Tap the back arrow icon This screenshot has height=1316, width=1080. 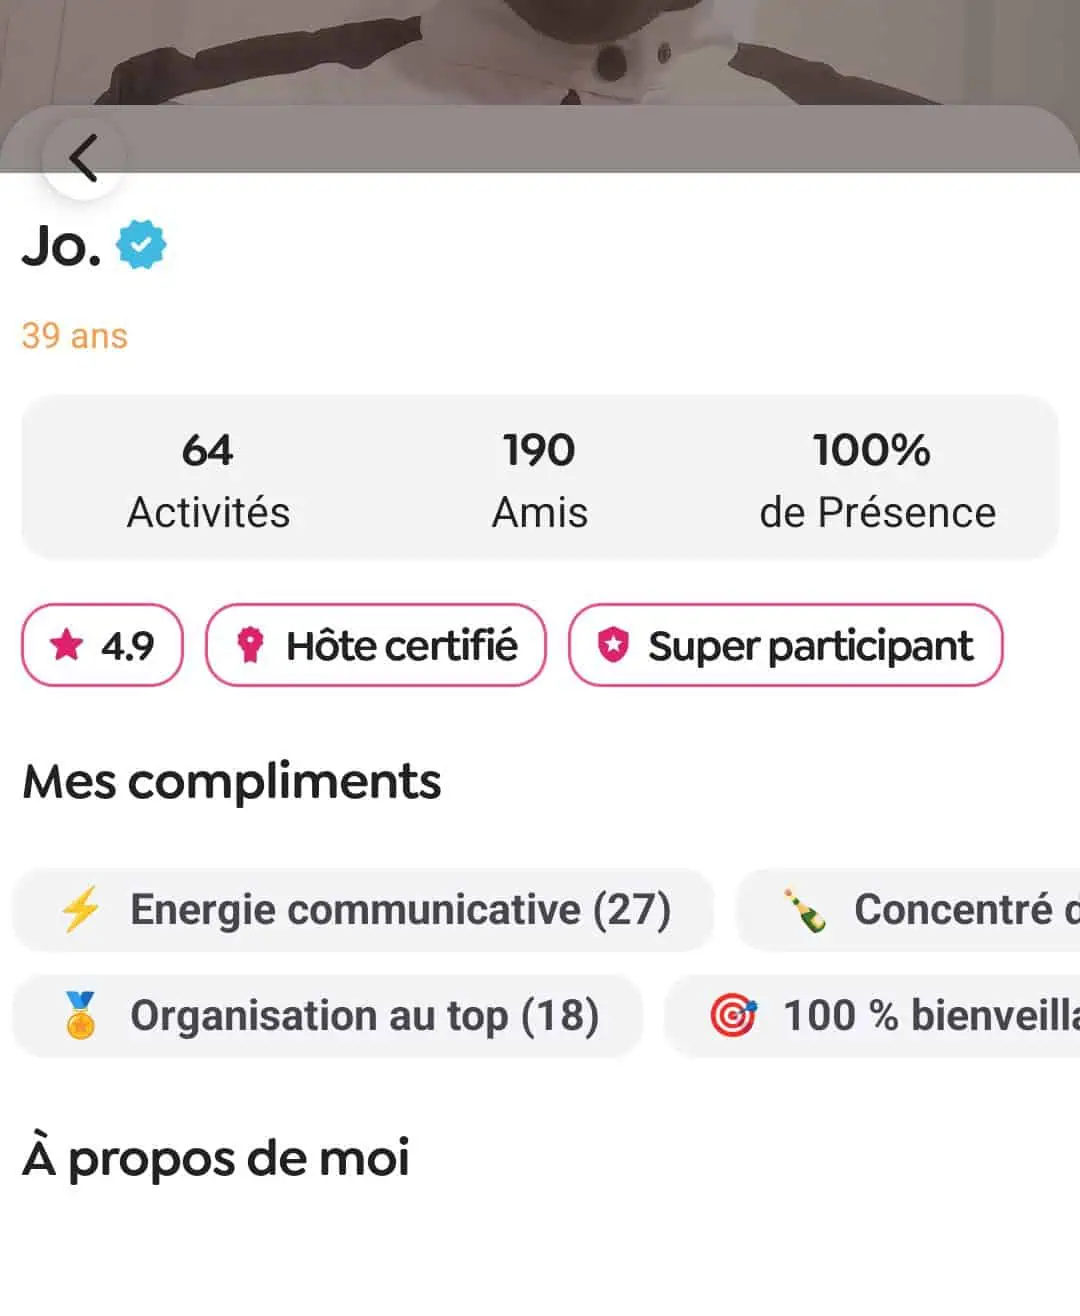[x=83, y=158]
